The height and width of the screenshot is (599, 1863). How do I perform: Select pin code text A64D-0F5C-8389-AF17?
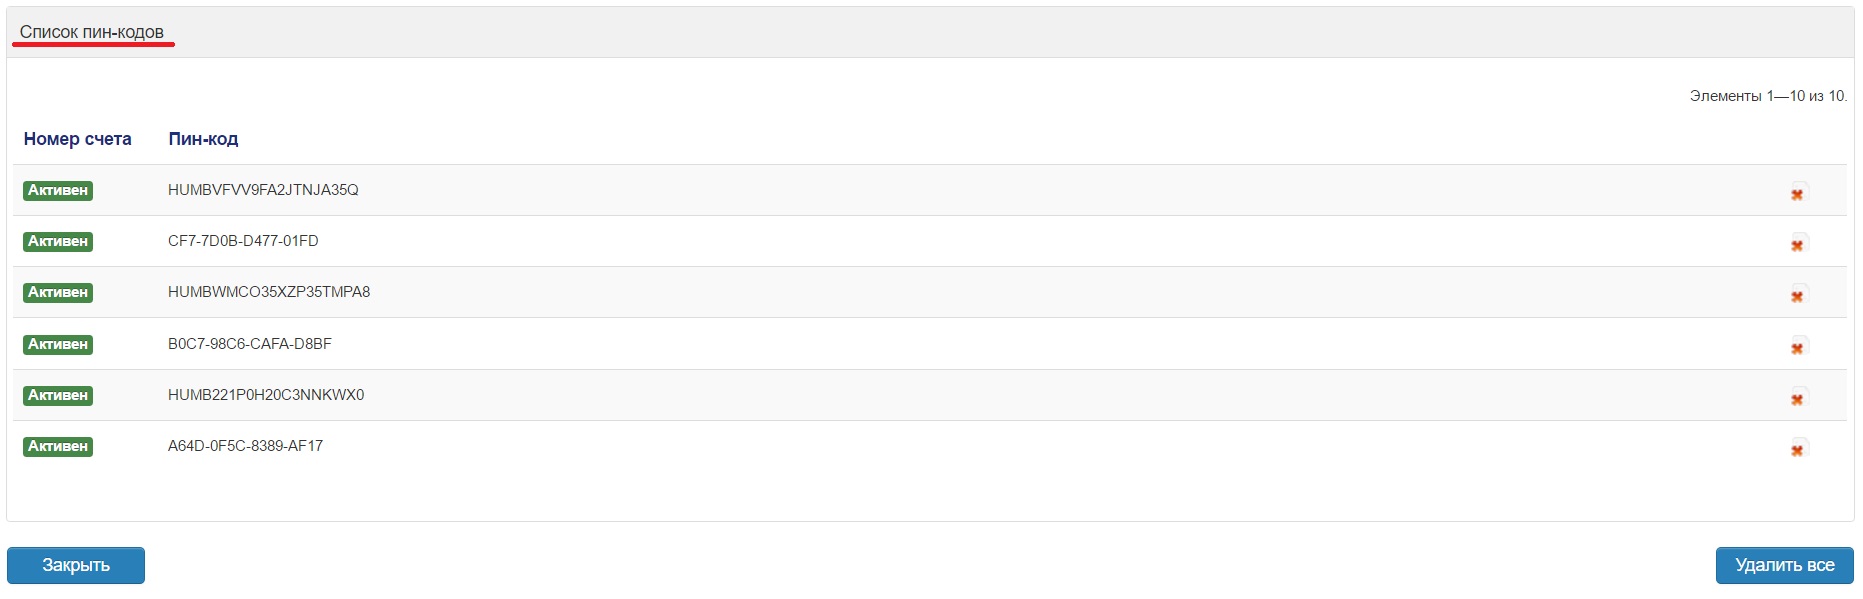(245, 446)
